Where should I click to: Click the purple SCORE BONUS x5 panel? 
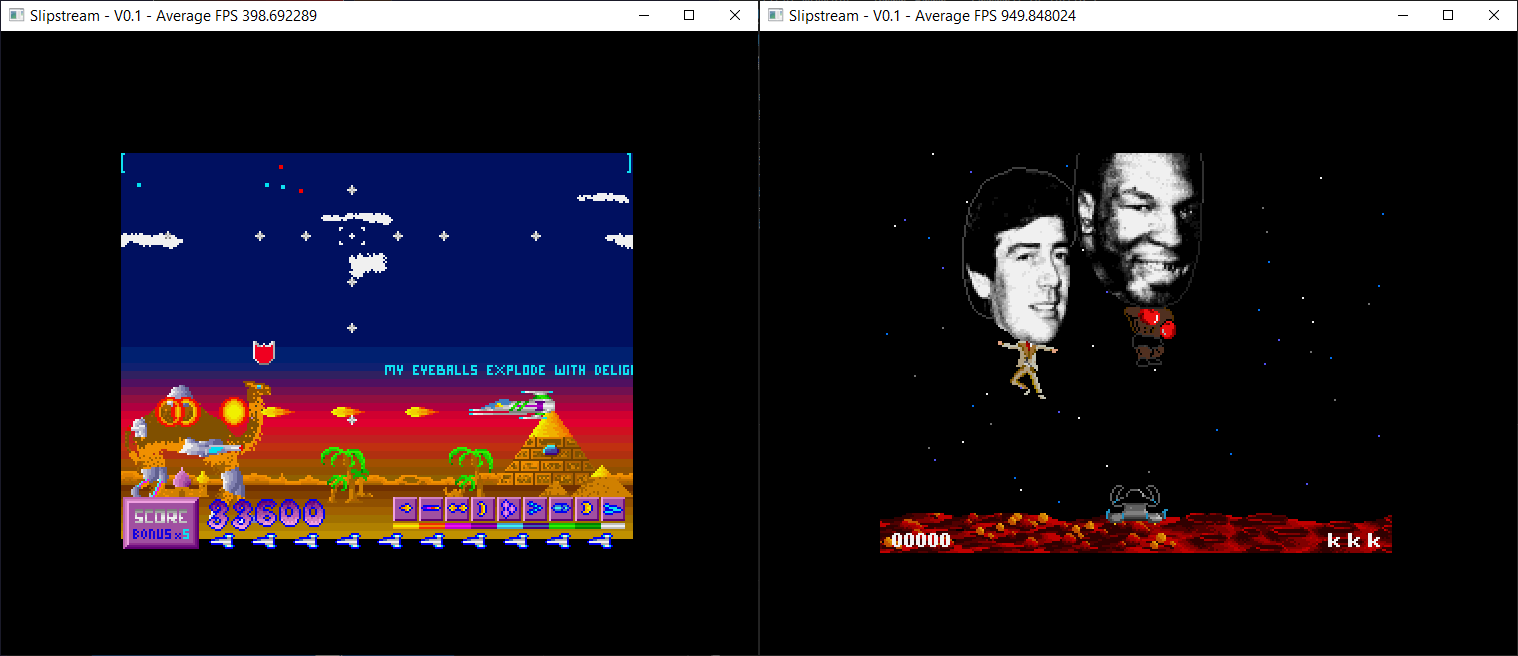pyautogui.click(x=161, y=524)
